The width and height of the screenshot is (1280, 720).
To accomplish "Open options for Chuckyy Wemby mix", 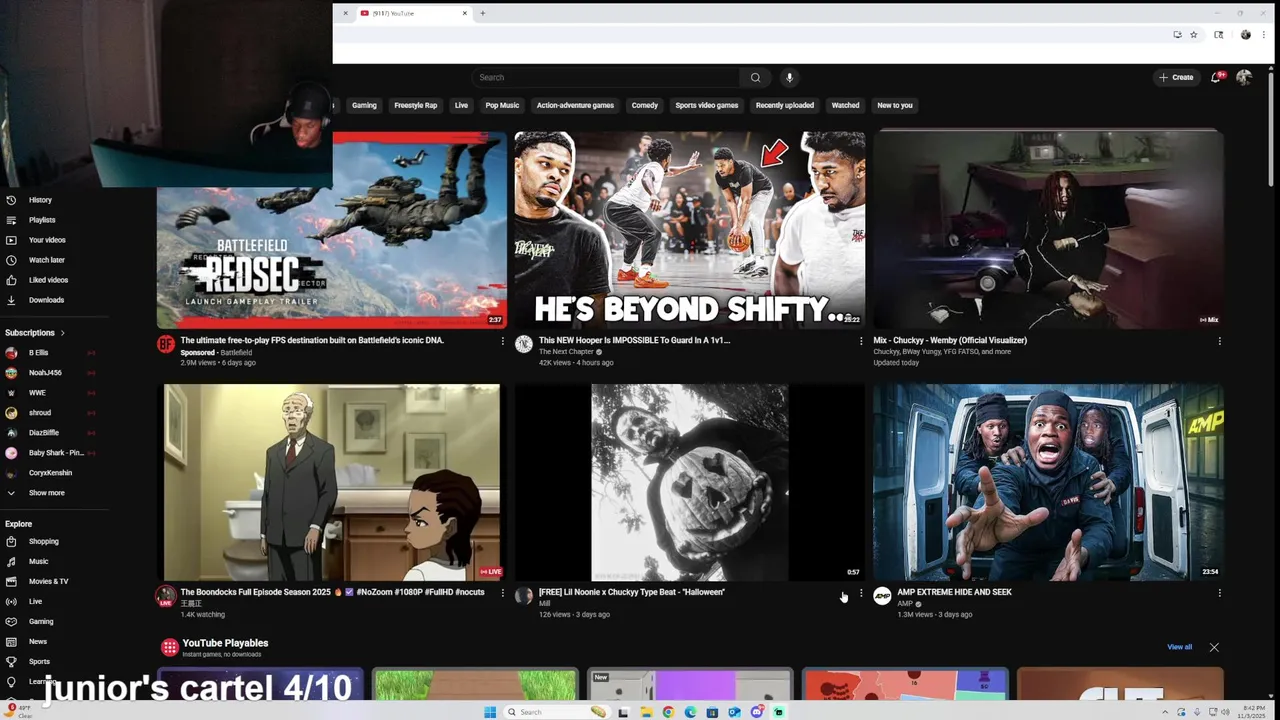I will tap(1219, 341).
